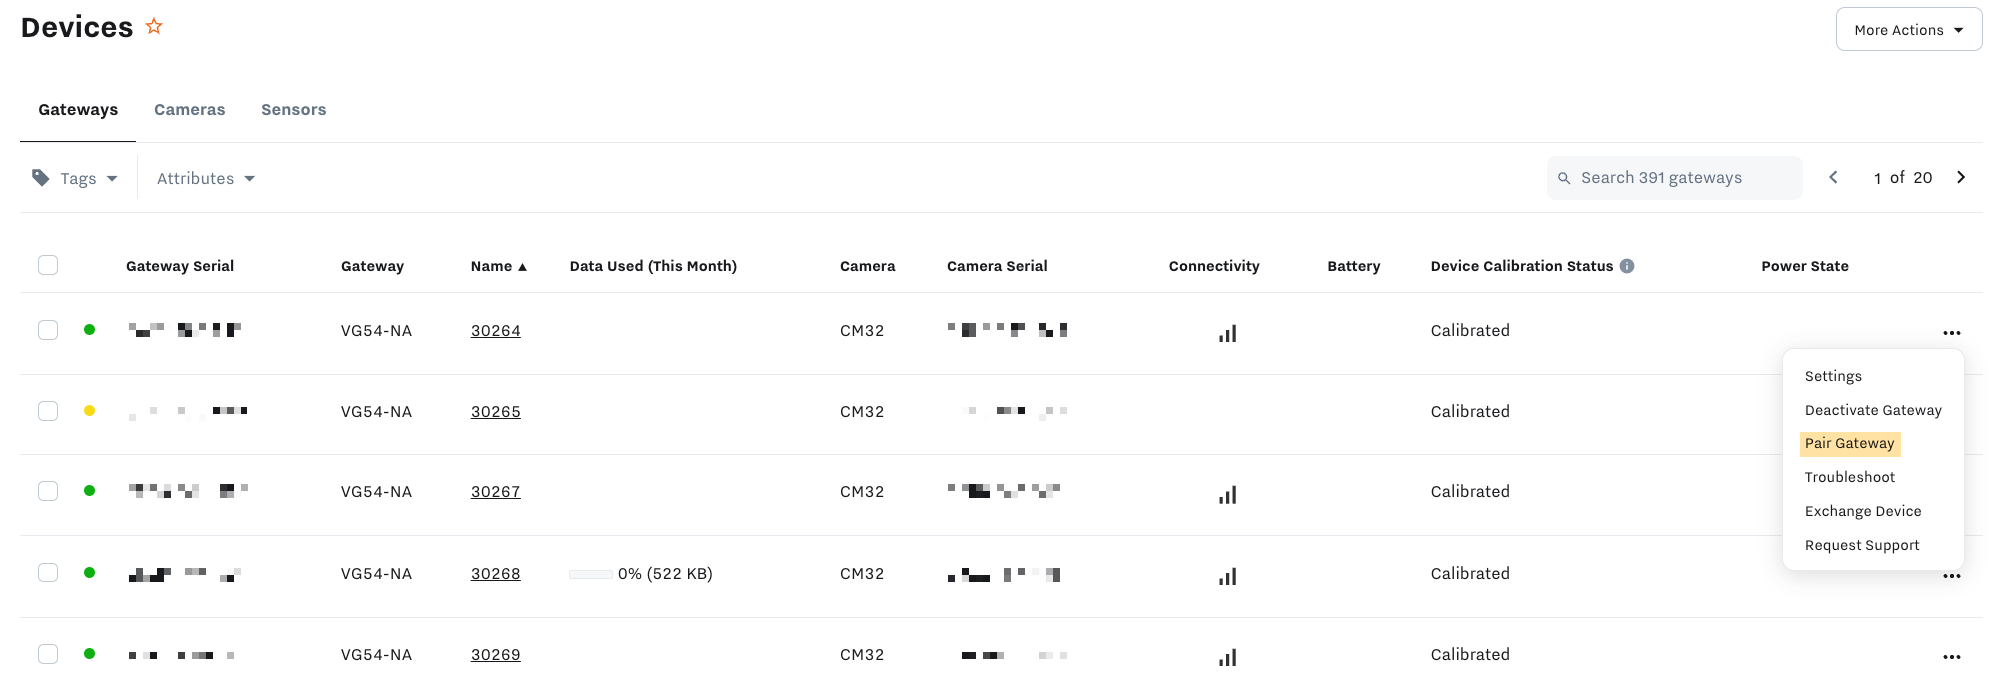Expand the Tags filter dropdown
Viewport: 1992px width, 690px height.
(76, 178)
